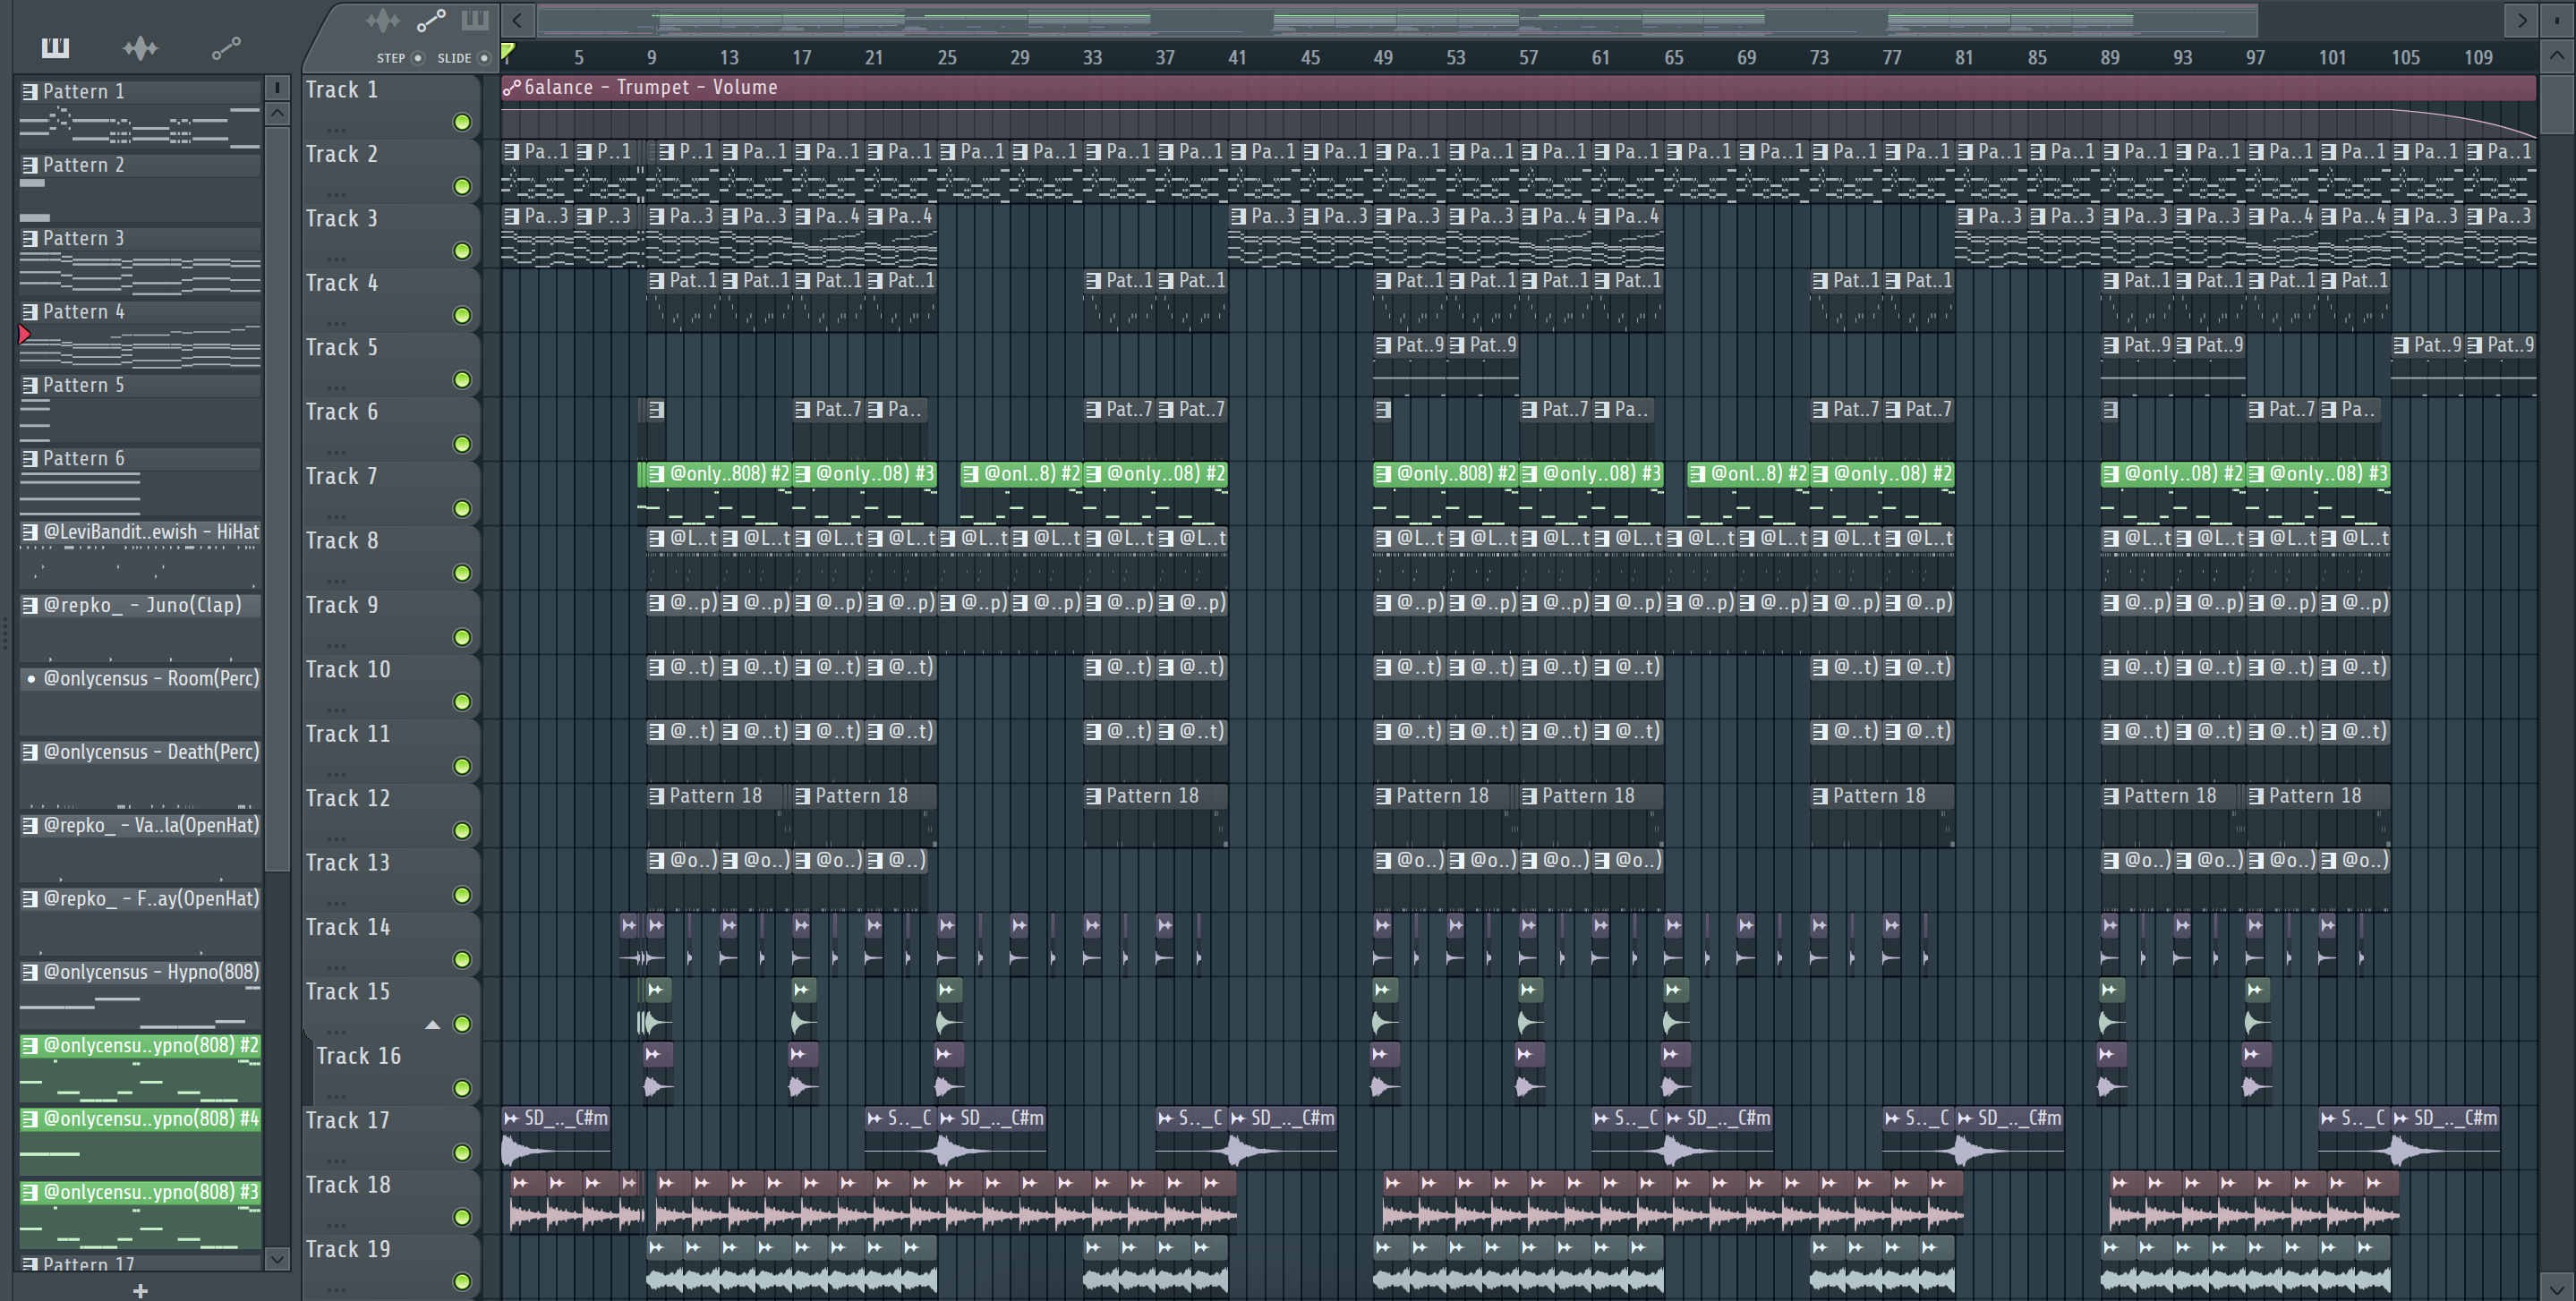This screenshot has width=2576, height=1301.
Task: Select Pattern 2 in the picker
Action: pyautogui.click(x=140, y=185)
